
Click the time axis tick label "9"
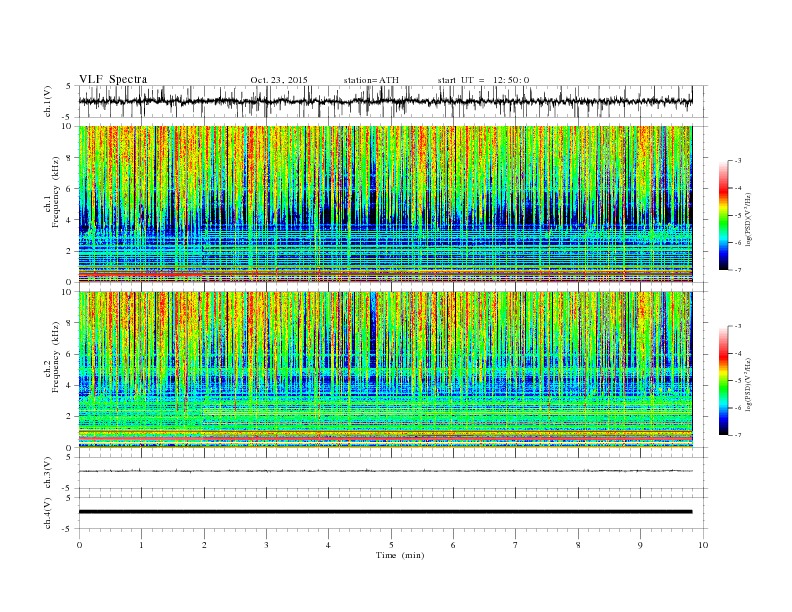[x=640, y=545]
